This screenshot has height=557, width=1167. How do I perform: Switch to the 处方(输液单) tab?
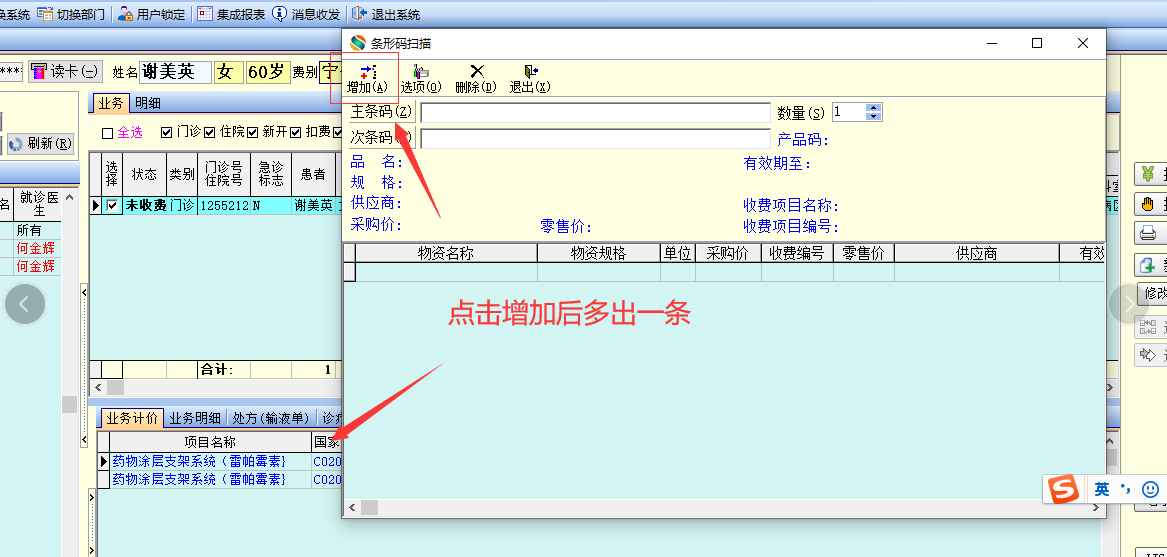point(271,418)
